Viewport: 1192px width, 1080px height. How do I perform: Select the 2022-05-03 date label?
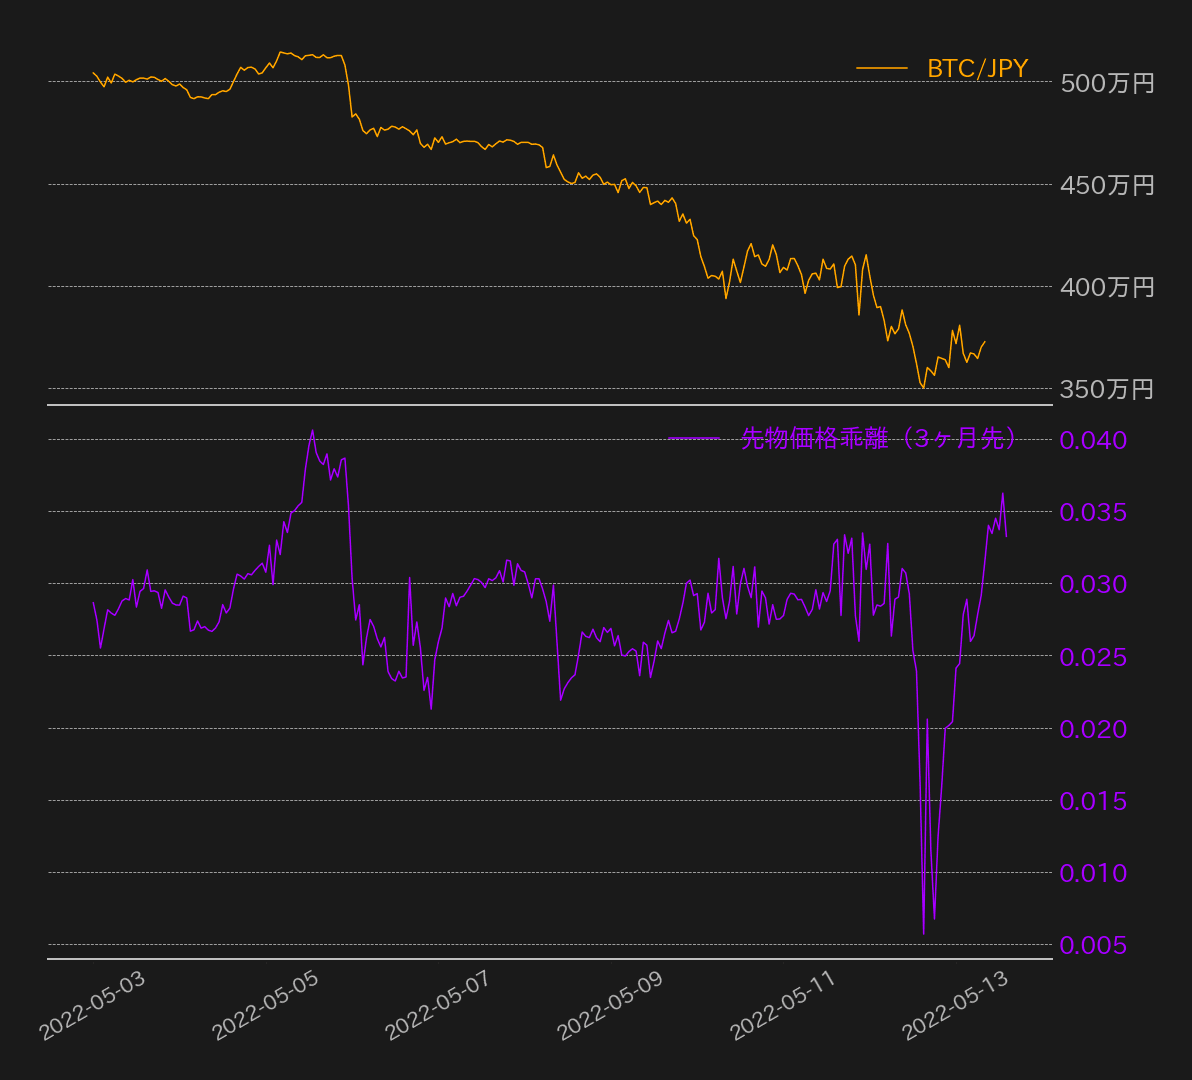(93, 1005)
